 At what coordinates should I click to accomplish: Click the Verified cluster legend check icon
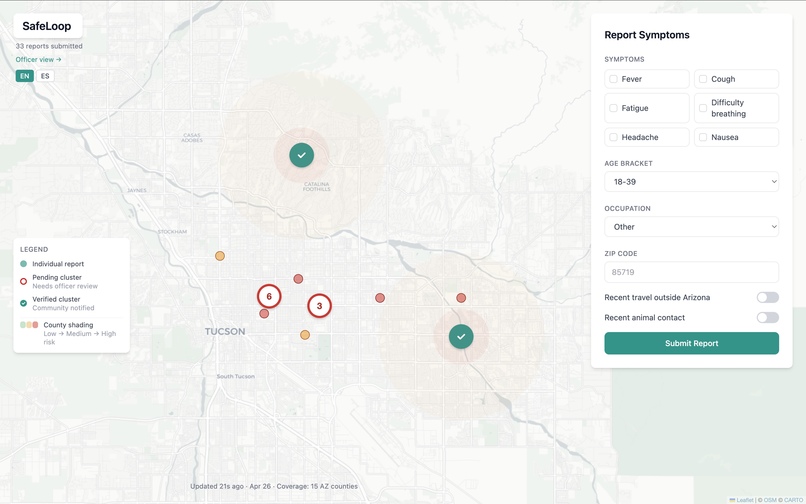23,303
